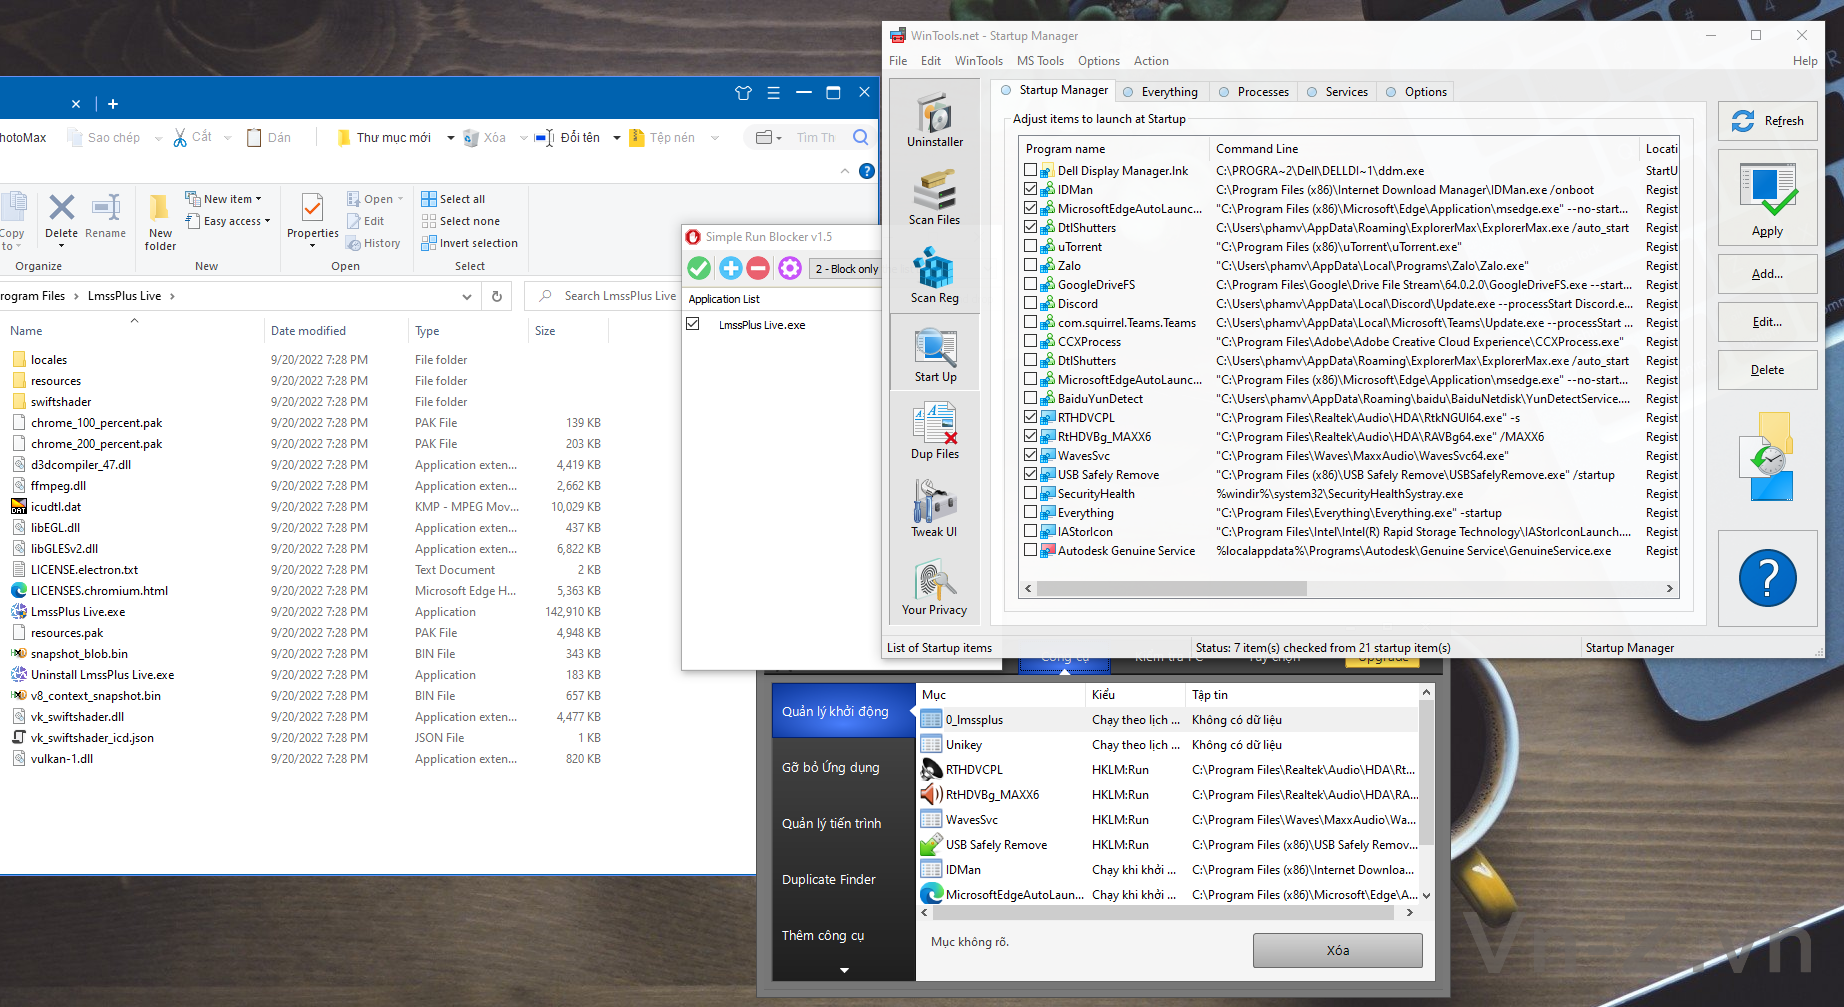Viewport: 1844px width, 1007px height.
Task: Uncheck the IDMan startup item checkbox
Action: 1030,189
